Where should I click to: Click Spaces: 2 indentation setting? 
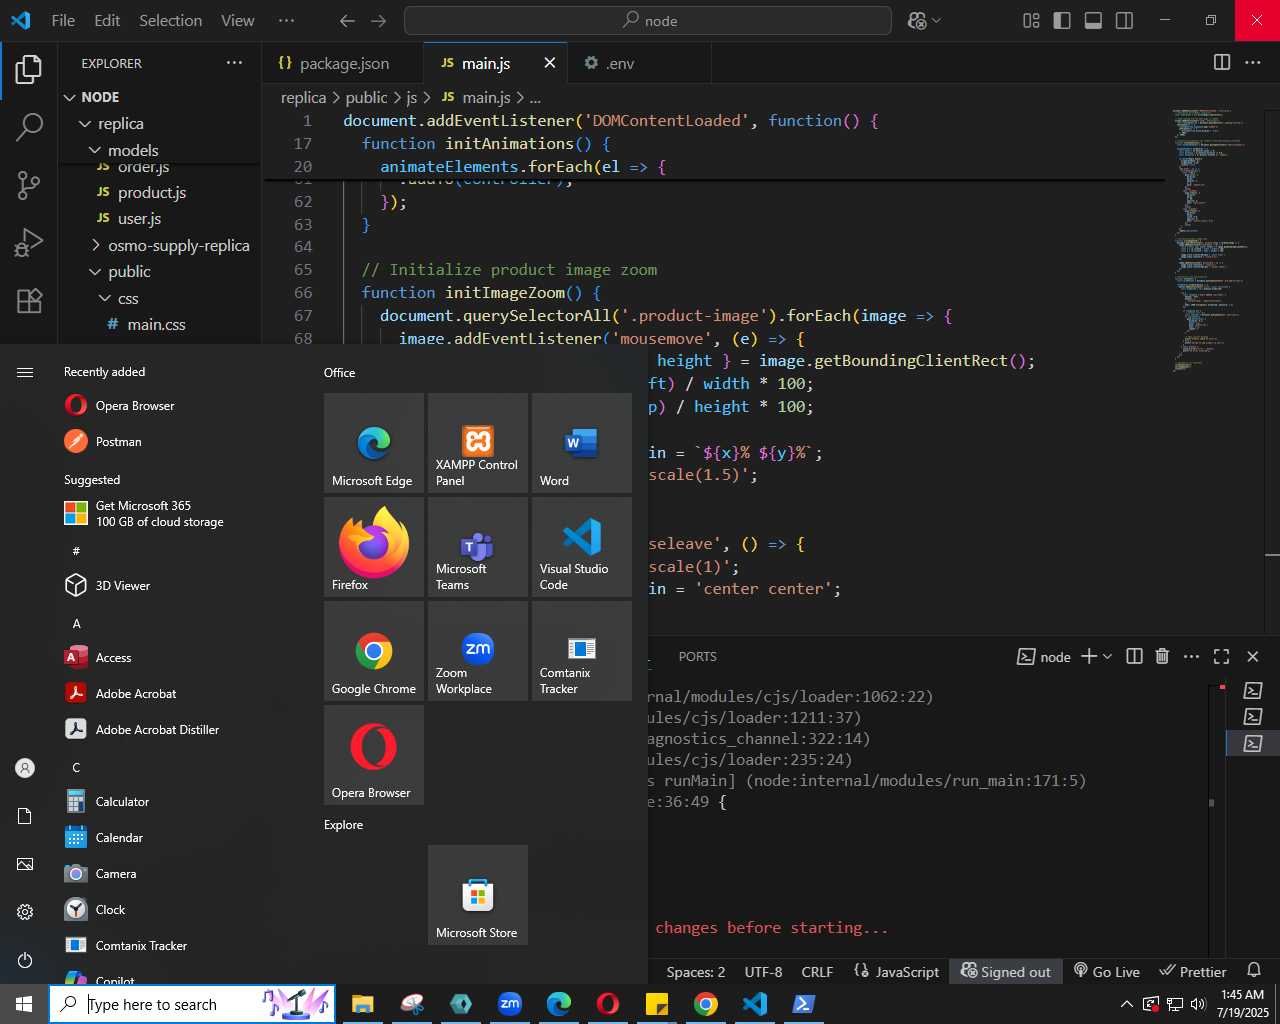tap(696, 971)
